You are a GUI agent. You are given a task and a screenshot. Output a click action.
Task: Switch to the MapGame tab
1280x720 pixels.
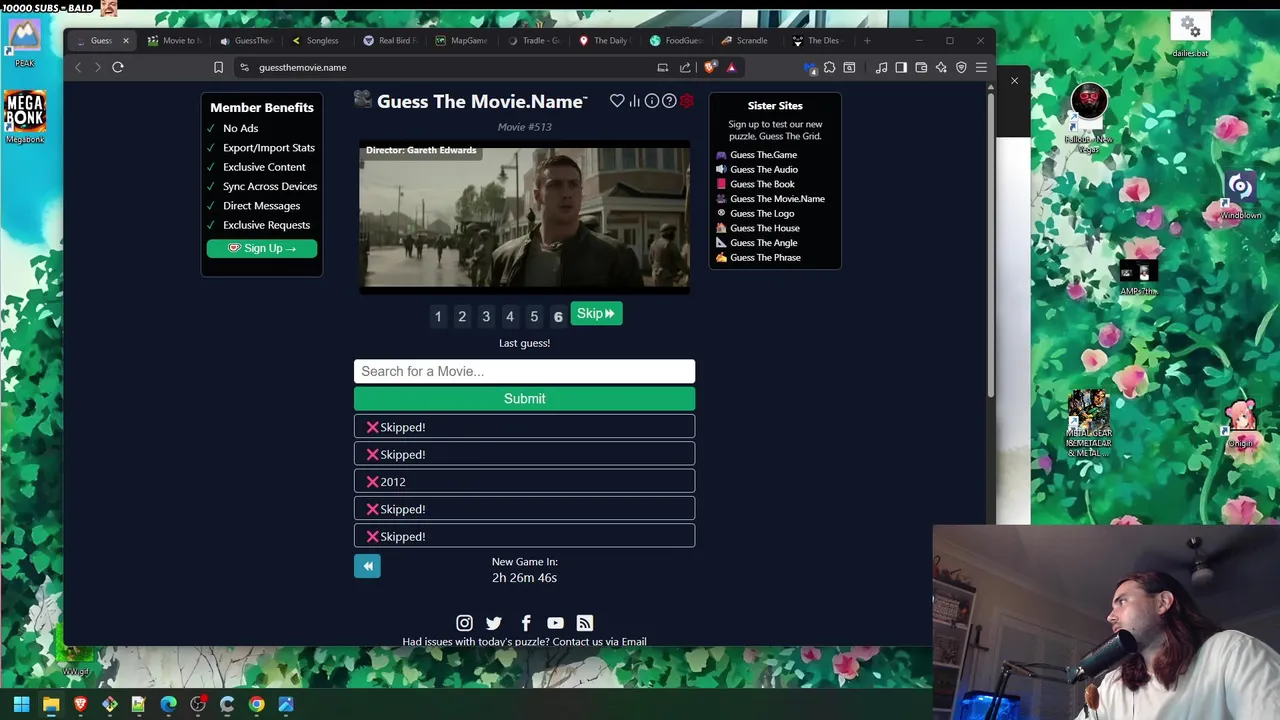click(x=461, y=41)
